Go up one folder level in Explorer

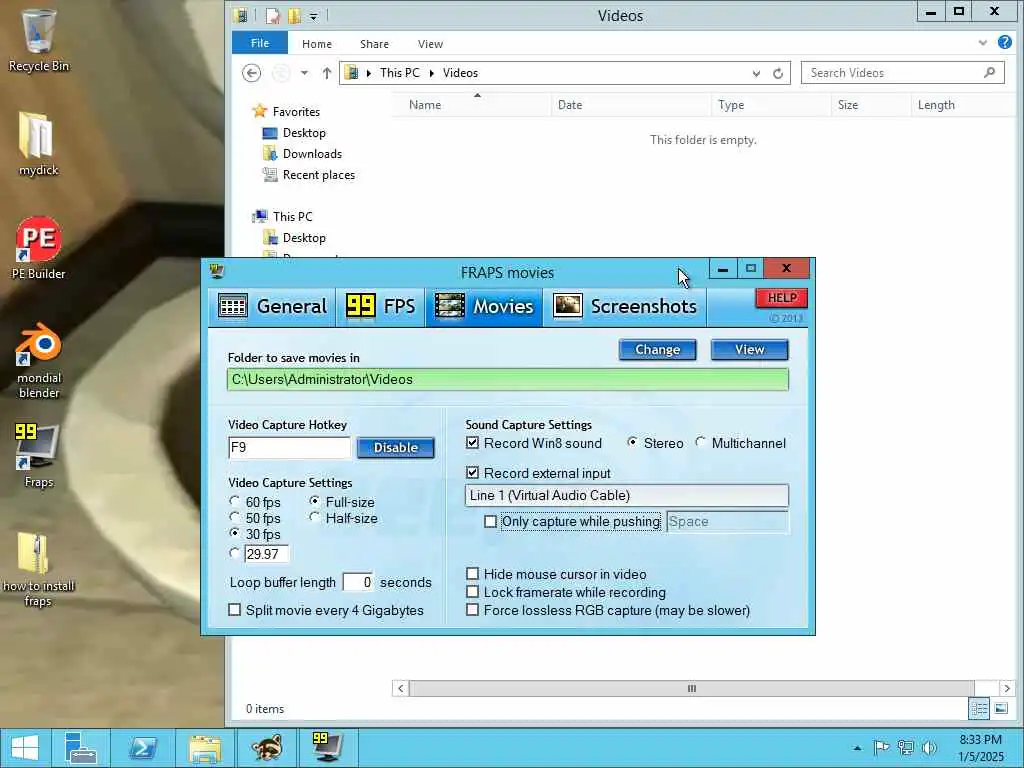click(327, 73)
